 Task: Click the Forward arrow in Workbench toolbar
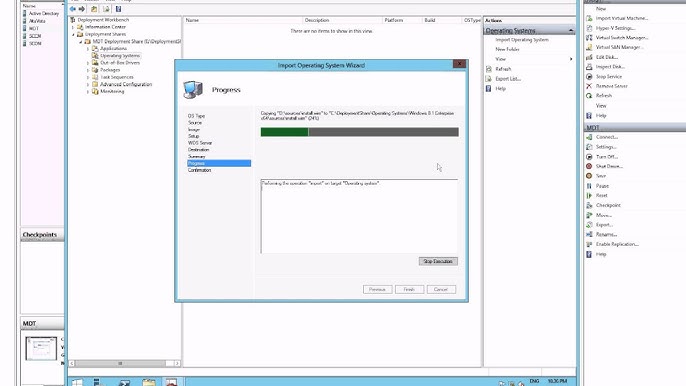click(81, 9)
